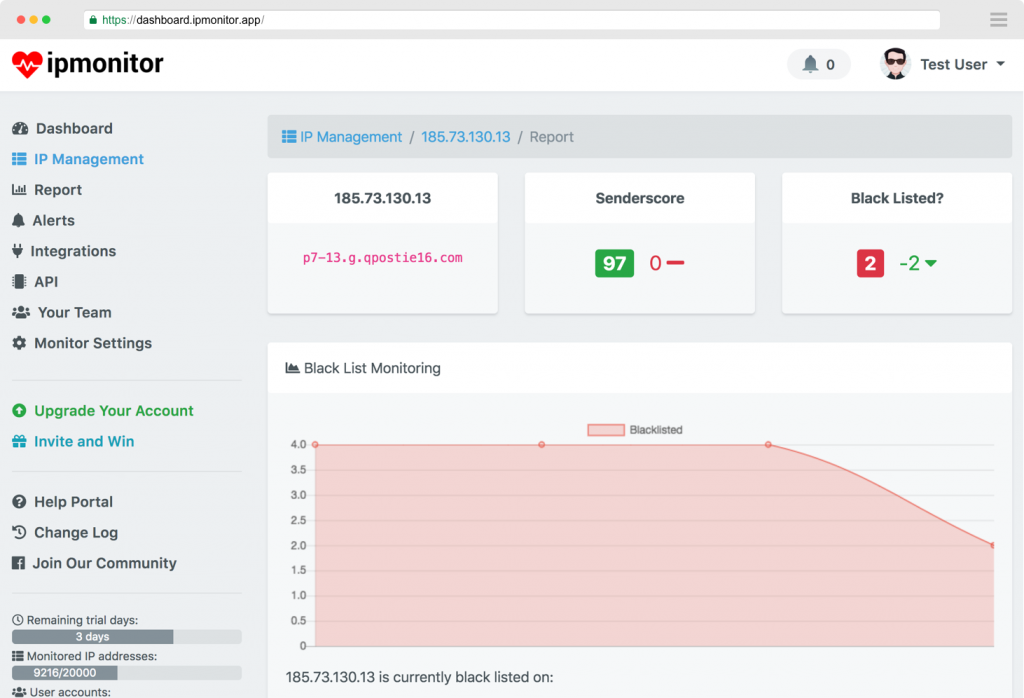Screen dimensions: 1024x698
Task: Expand the Black Listed change indicator
Action: point(919,263)
